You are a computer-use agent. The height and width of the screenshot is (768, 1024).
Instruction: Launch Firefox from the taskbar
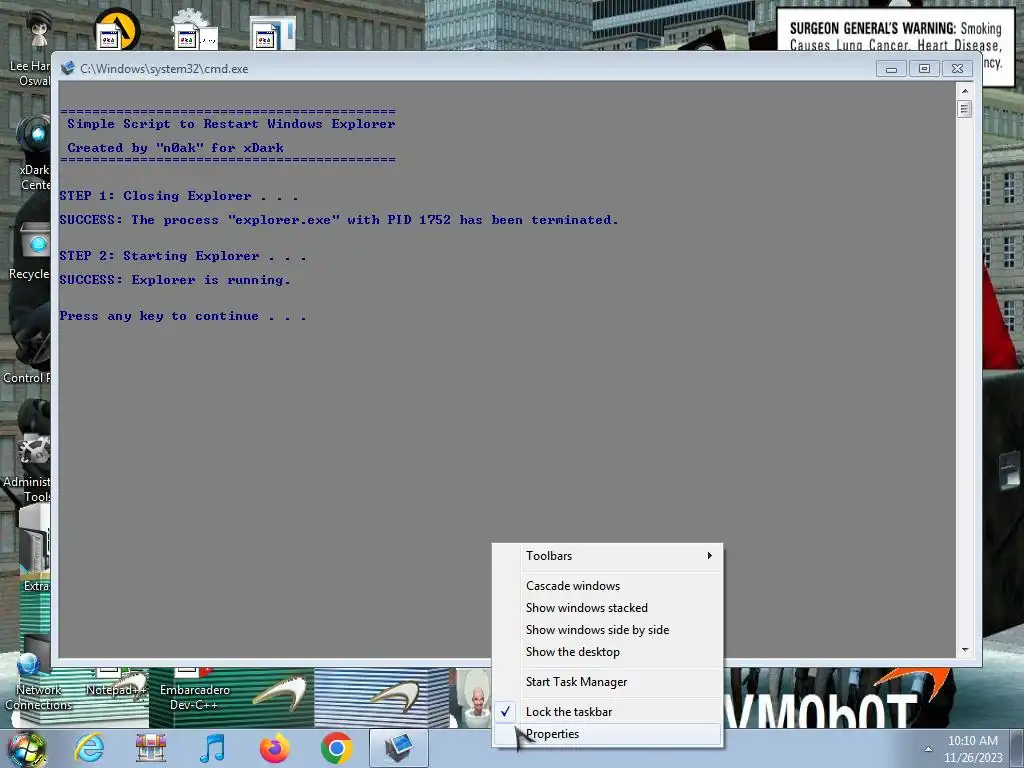[274, 748]
